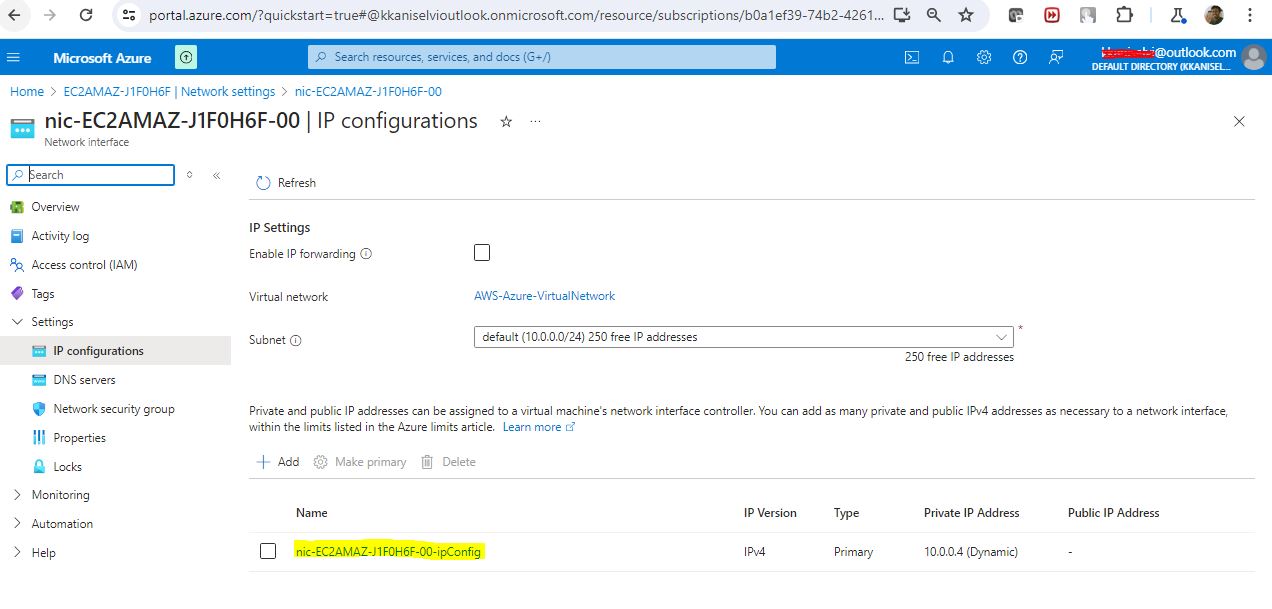1272x609 pixels.
Task: Collapse the Settings section
Action: 17,322
